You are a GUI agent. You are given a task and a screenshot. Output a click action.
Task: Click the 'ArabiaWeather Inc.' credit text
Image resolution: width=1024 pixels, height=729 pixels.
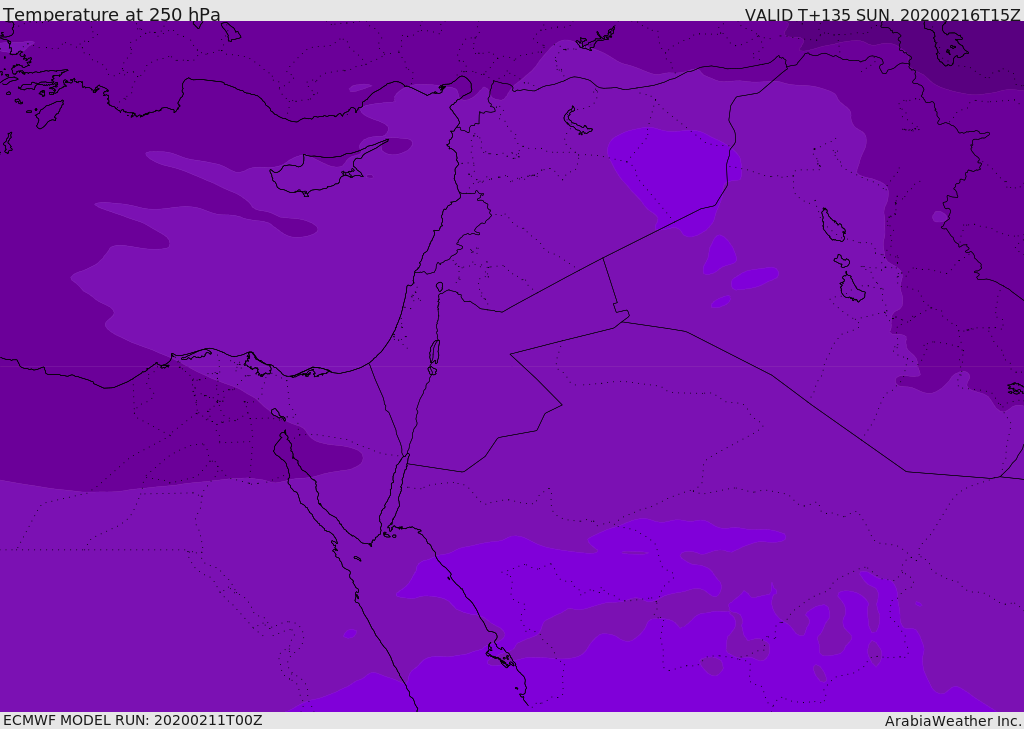click(x=952, y=721)
